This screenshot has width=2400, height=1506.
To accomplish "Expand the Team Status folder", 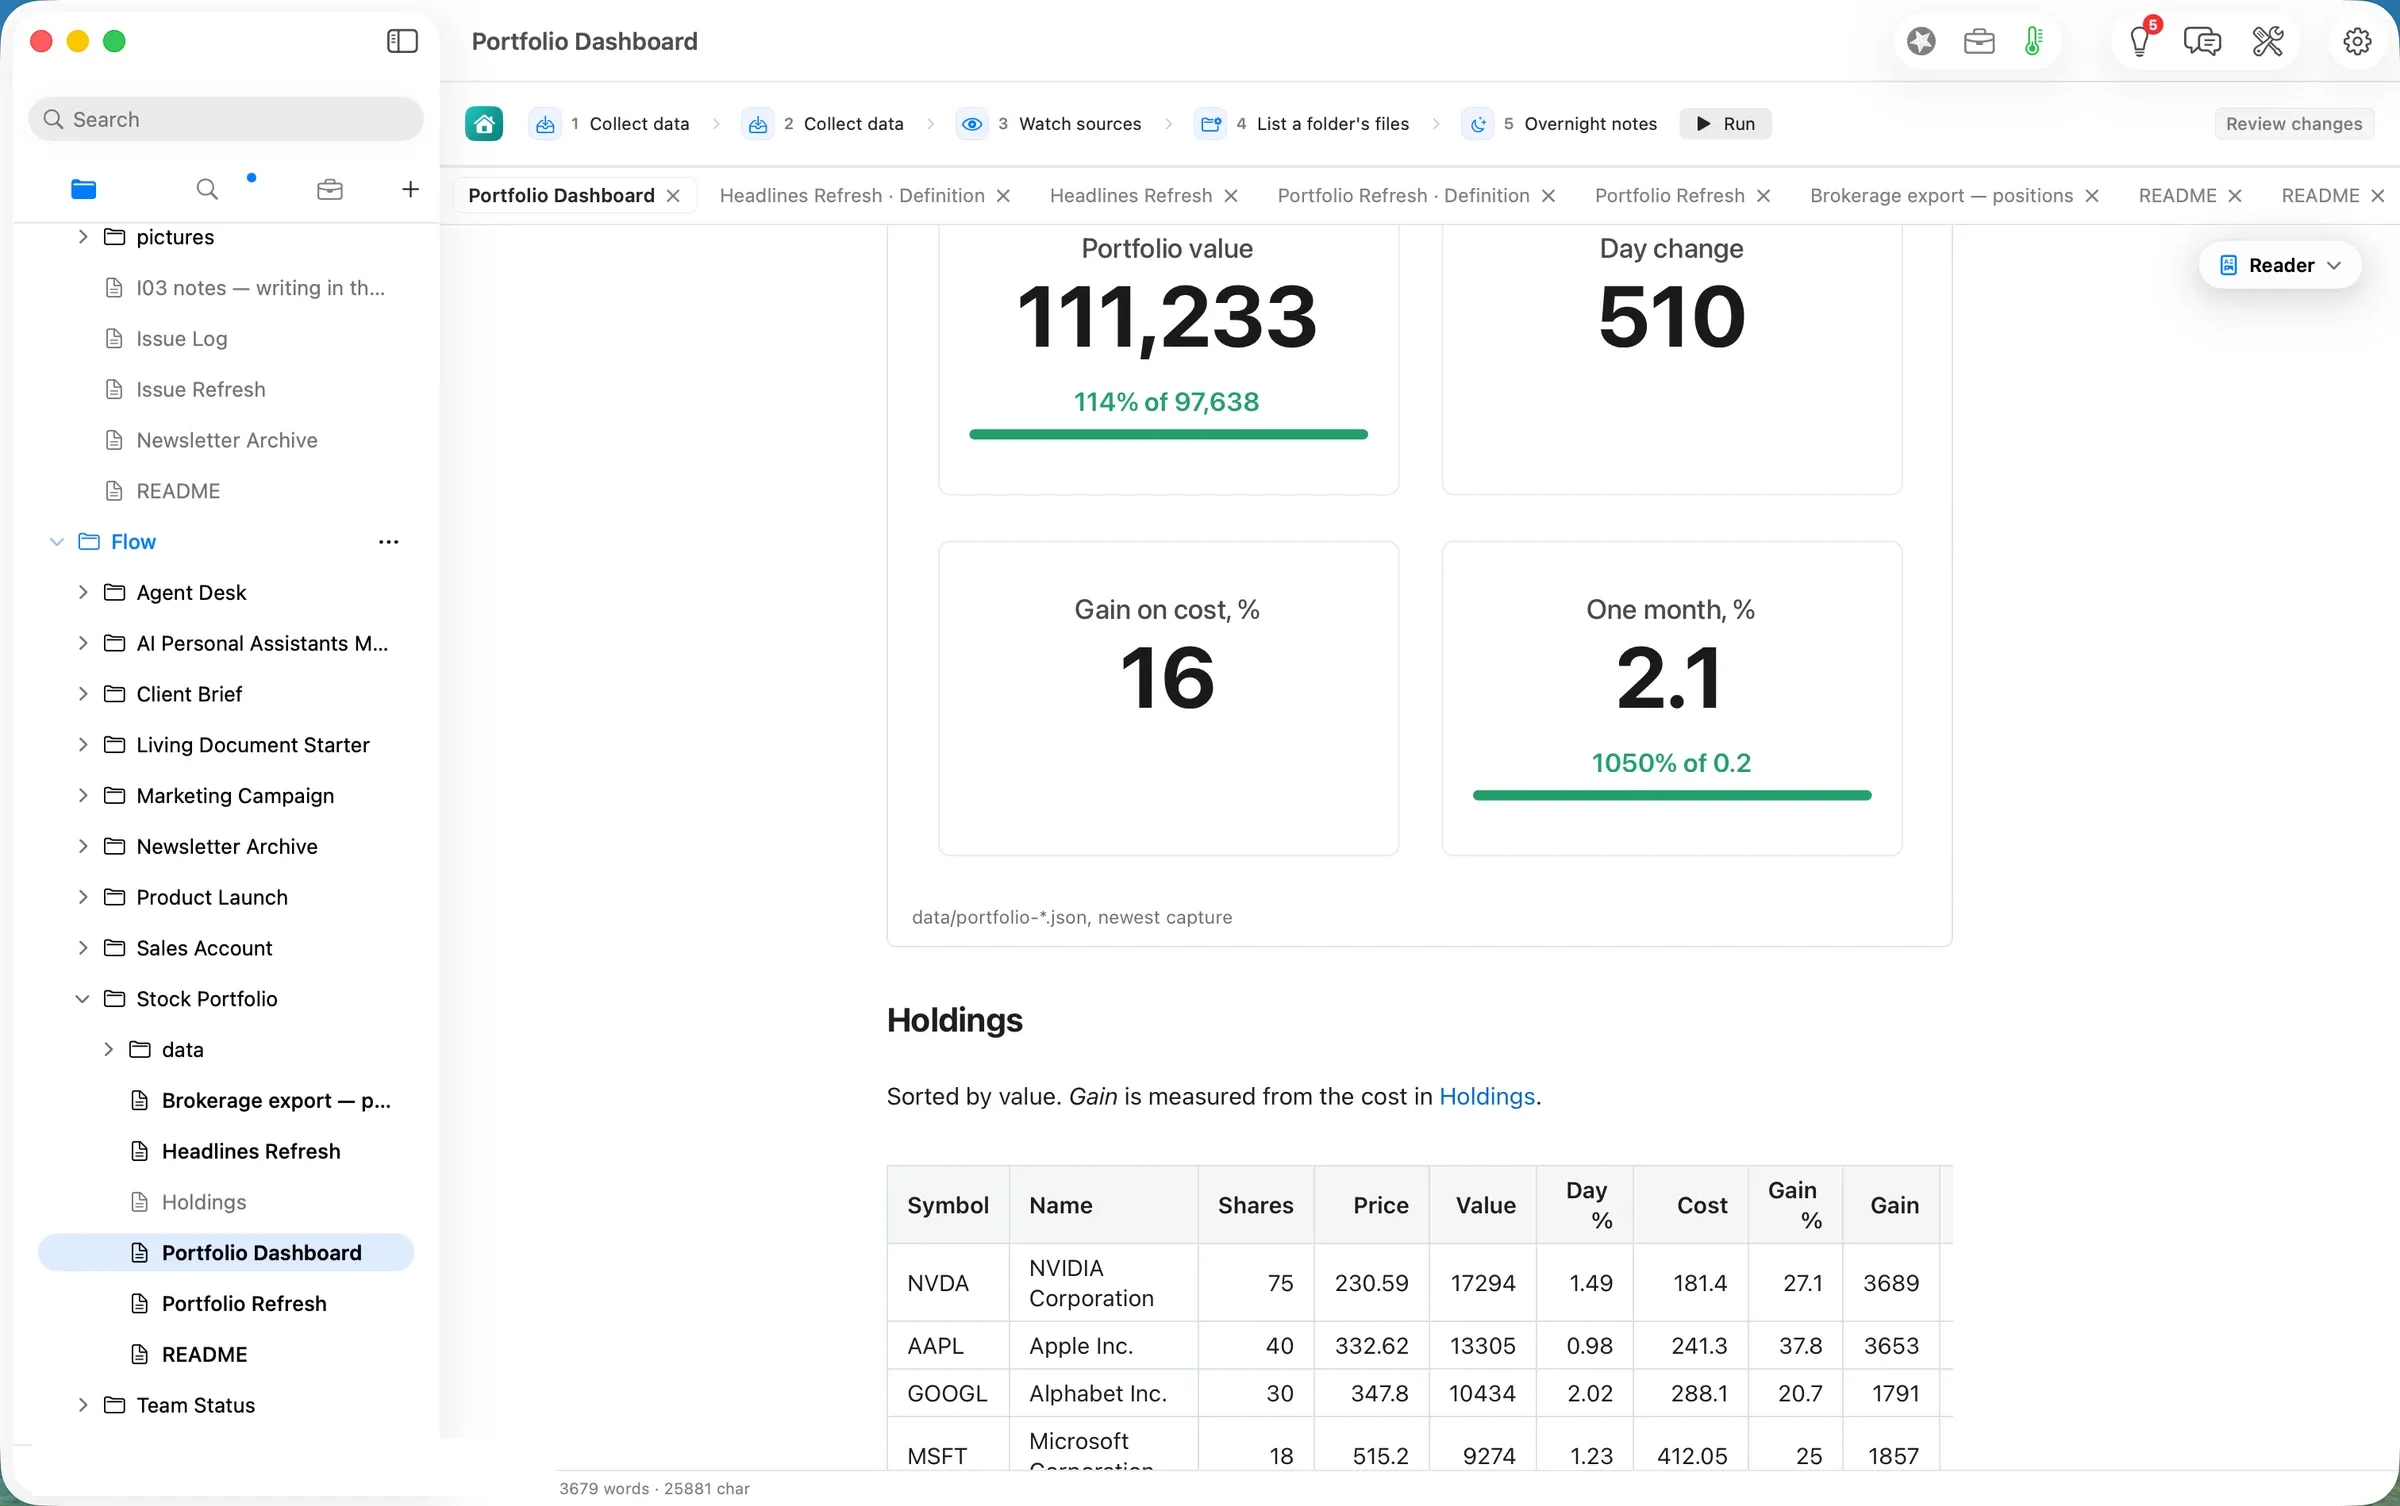I will click(83, 1405).
